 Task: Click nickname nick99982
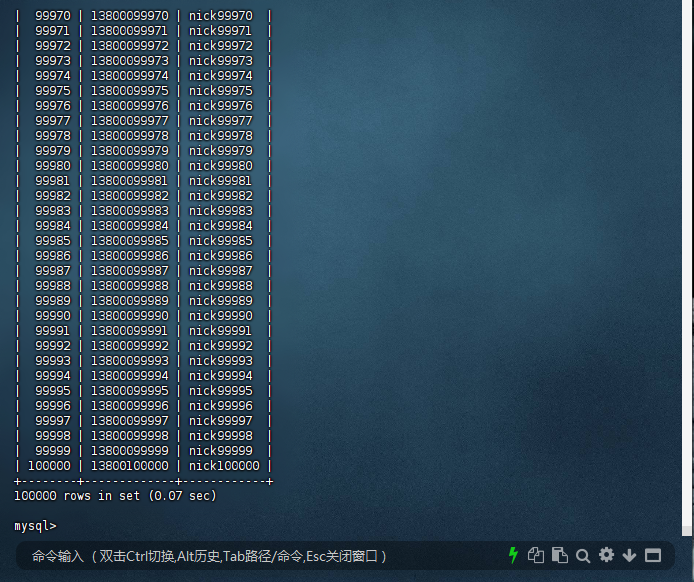tap(221, 196)
